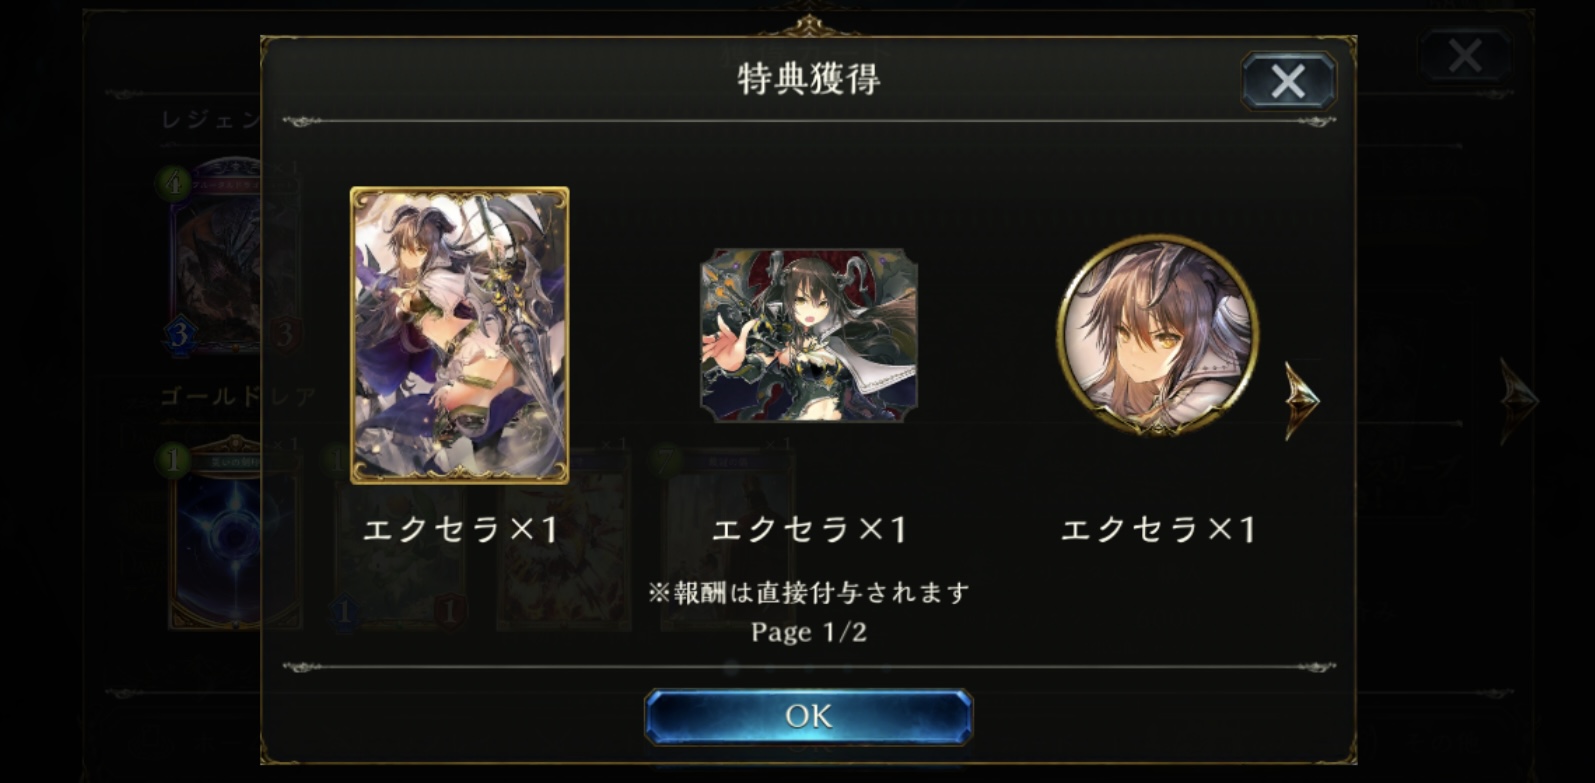This screenshot has width=1595, height=783.
Task: Select the エクセラ wide illustration reward
Action: [x=808, y=336]
